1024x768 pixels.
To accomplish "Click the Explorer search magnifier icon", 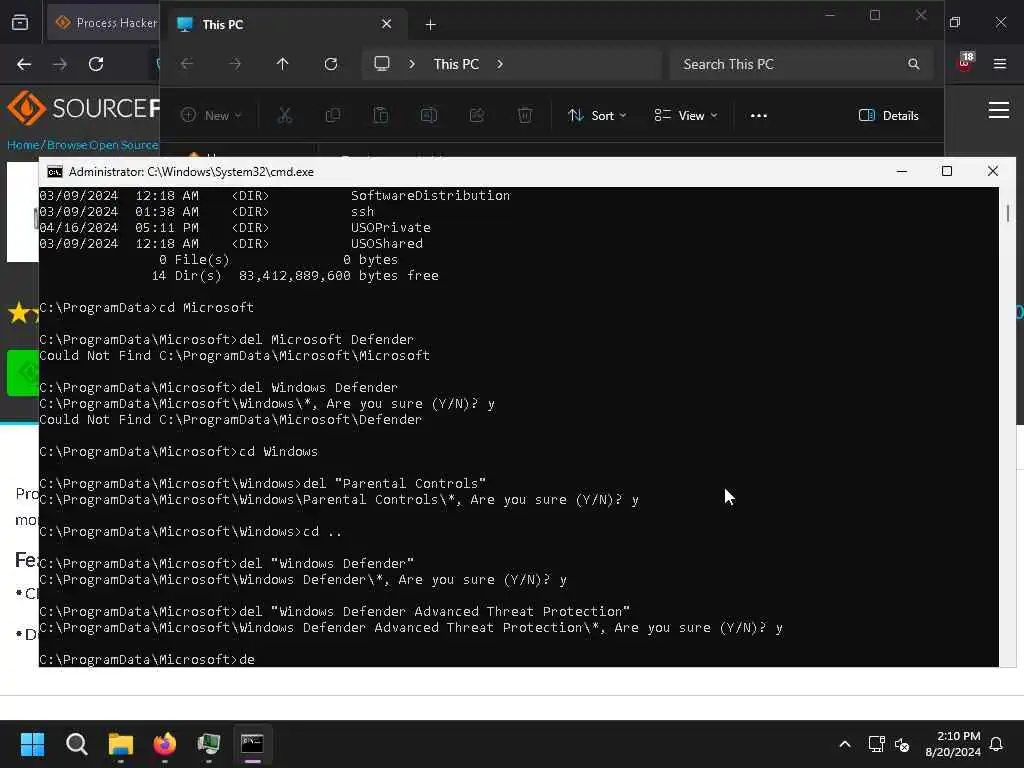I will [914, 64].
